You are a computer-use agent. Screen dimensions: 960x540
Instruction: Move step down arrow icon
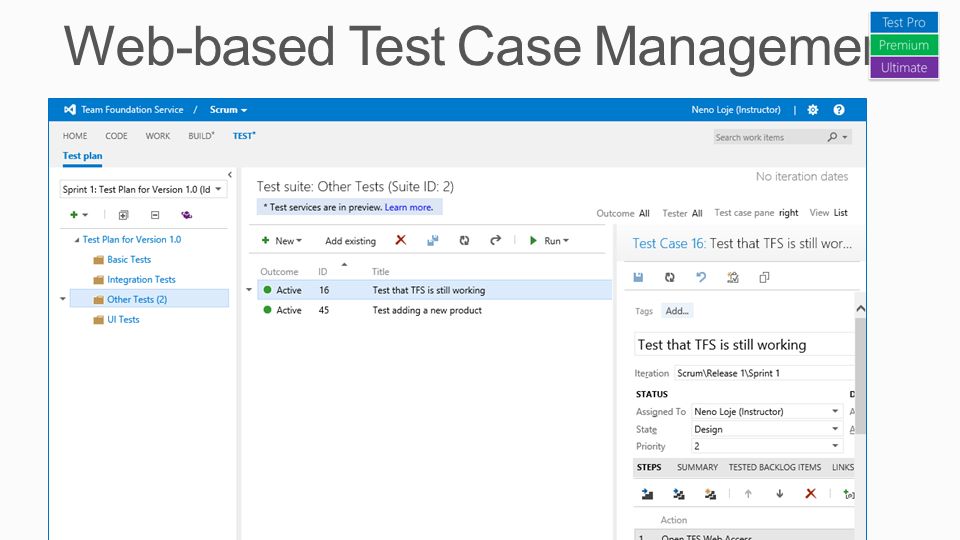(x=779, y=493)
